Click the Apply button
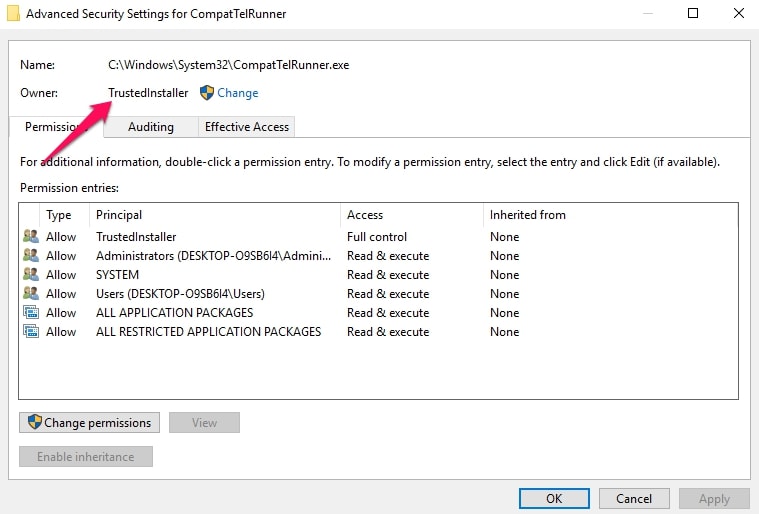The image size is (759, 514). [714, 499]
